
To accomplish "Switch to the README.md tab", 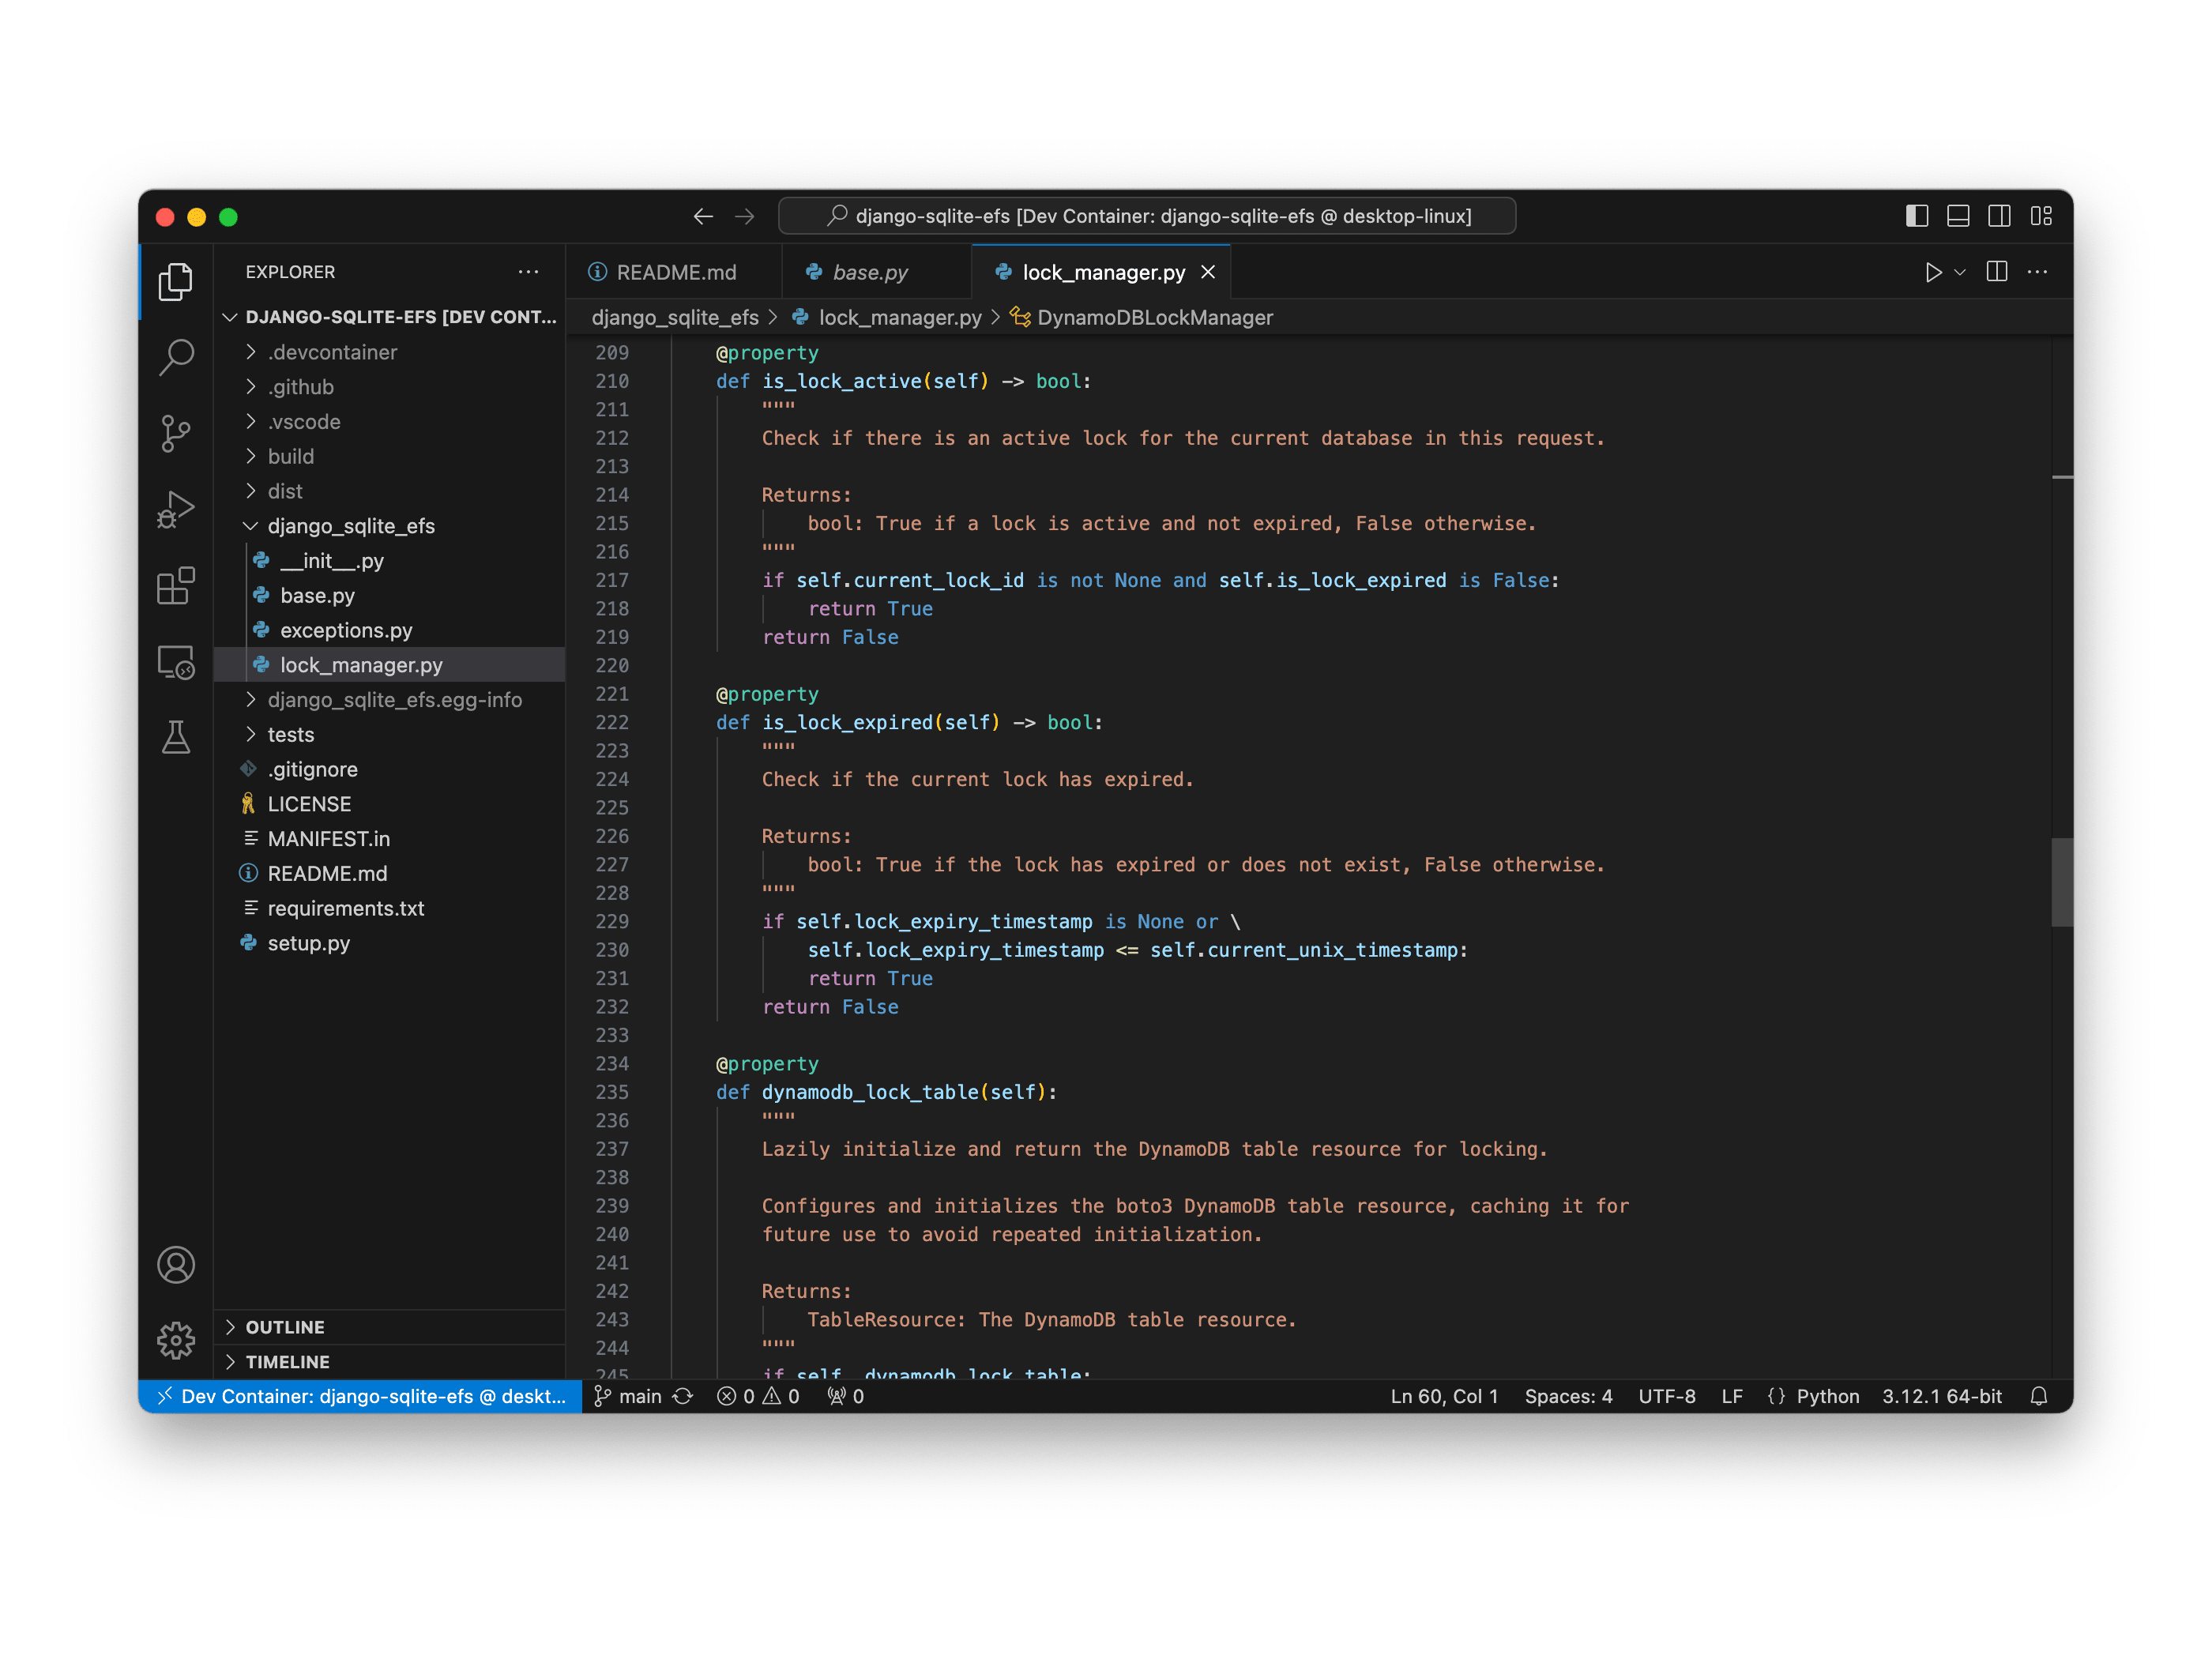I will (x=674, y=272).
